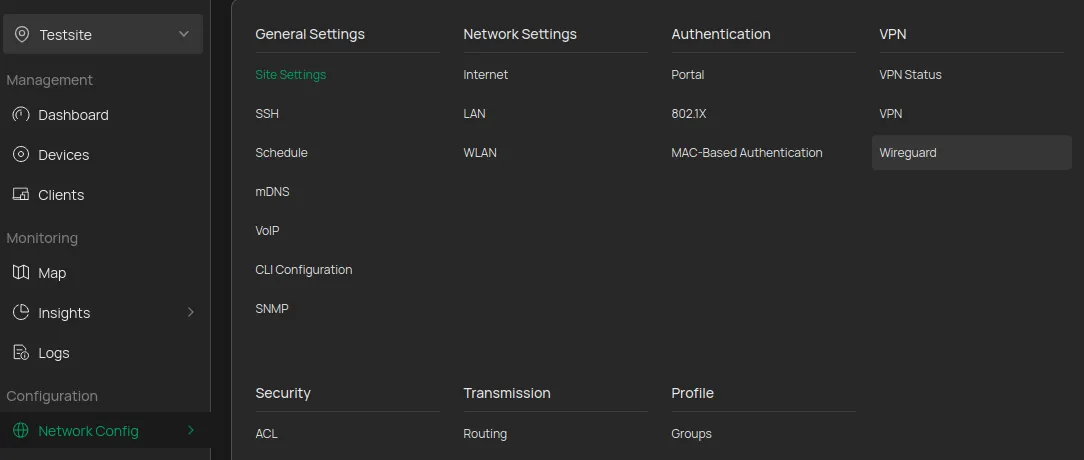
Task: Open the SSH settings link
Action: point(267,113)
